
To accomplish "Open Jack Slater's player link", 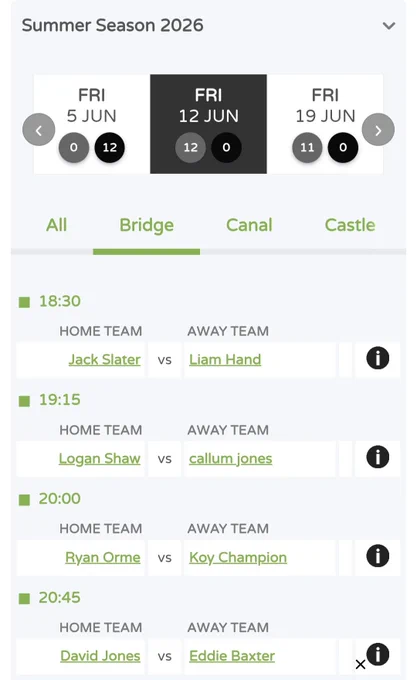I will [x=104, y=360].
